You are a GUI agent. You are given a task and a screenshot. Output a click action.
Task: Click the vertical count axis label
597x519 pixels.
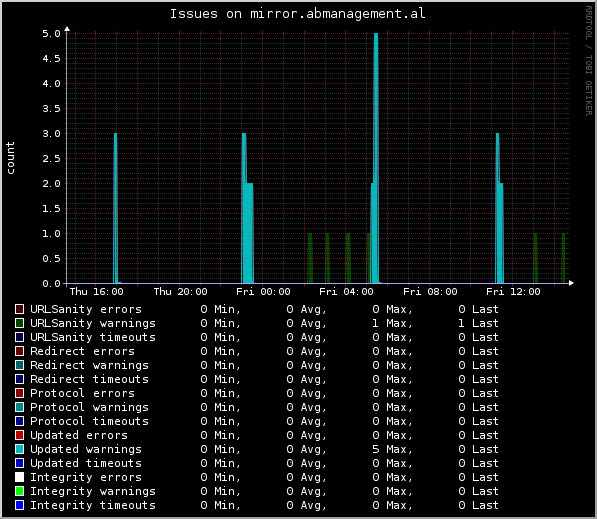[10, 158]
